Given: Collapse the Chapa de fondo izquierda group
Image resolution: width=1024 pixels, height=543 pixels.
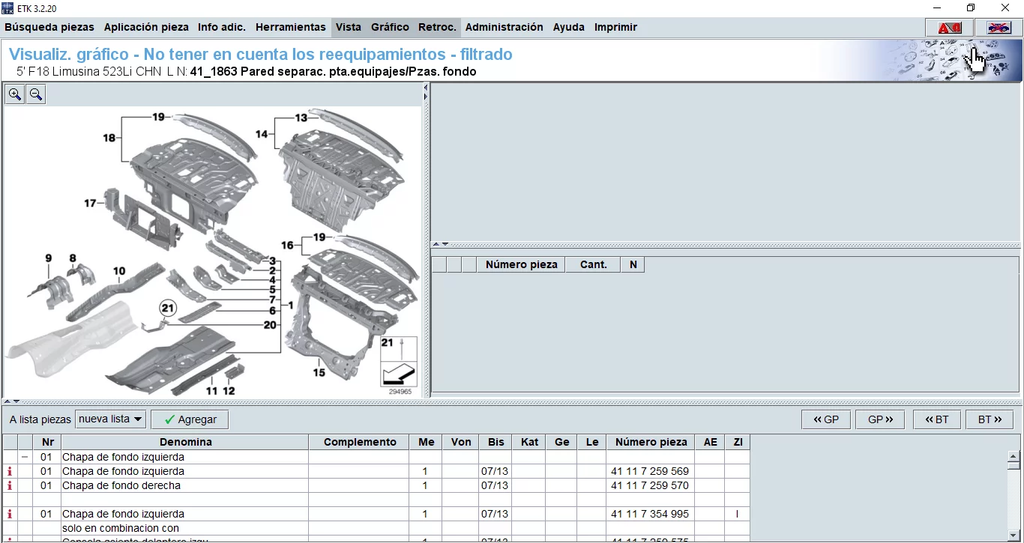Looking at the screenshot, I should [24, 457].
